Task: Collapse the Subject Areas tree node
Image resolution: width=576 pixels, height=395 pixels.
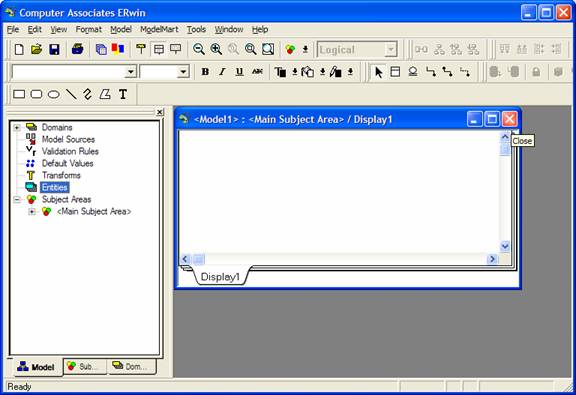Action: pos(17,200)
